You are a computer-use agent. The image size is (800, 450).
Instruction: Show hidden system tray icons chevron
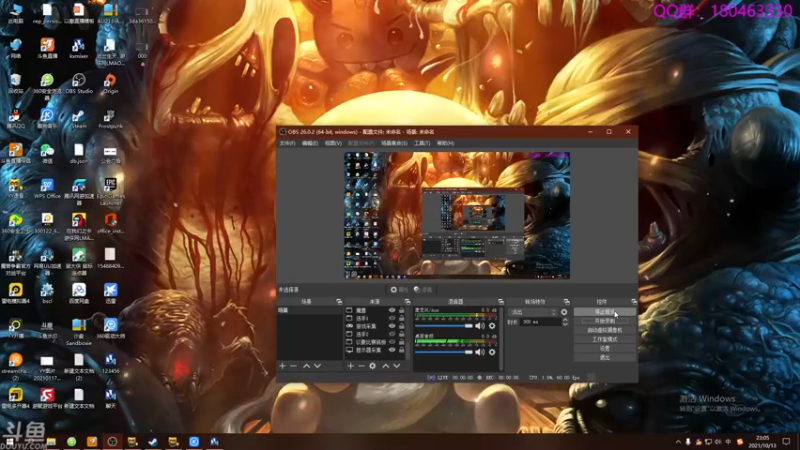coord(678,442)
